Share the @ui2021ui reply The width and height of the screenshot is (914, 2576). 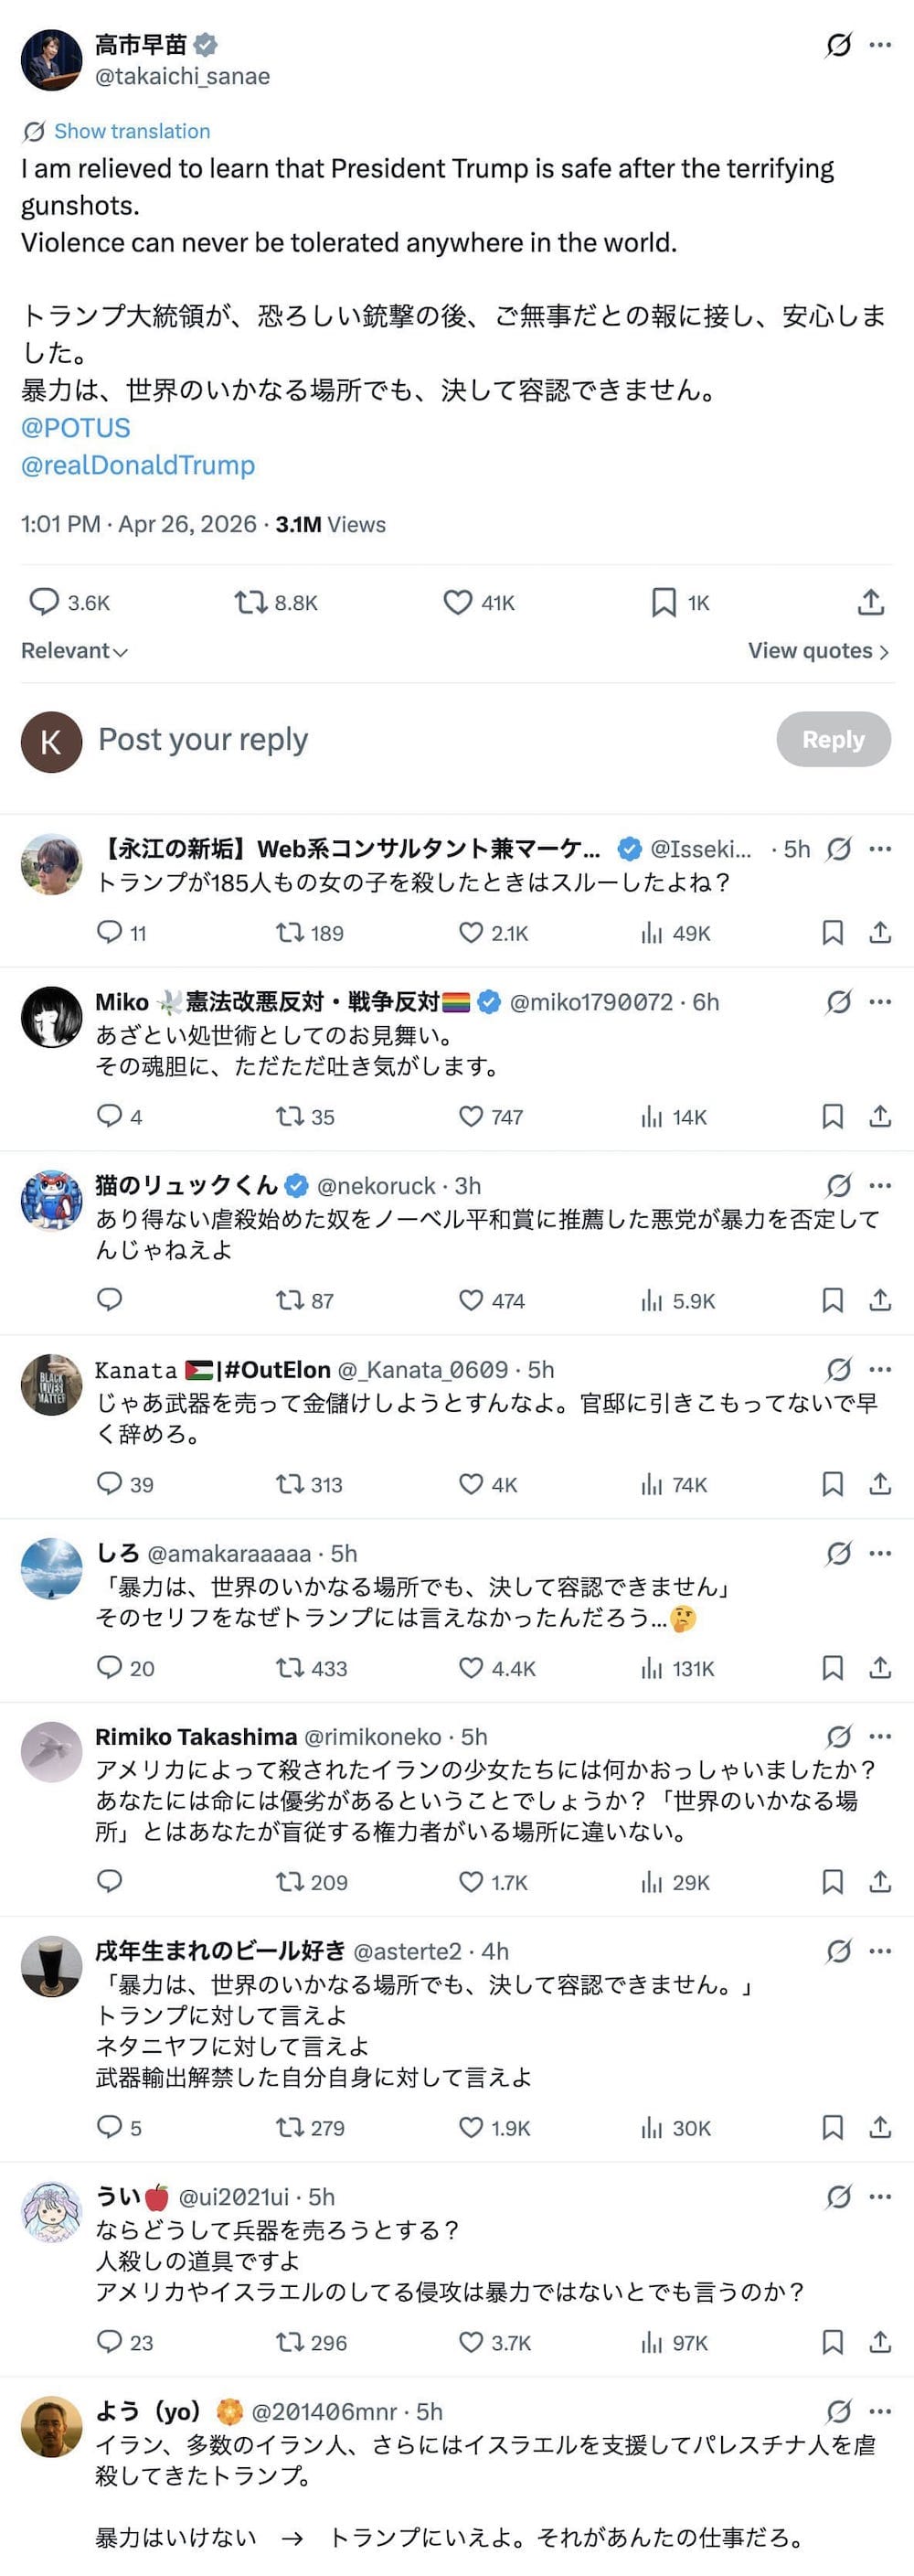(x=880, y=2342)
